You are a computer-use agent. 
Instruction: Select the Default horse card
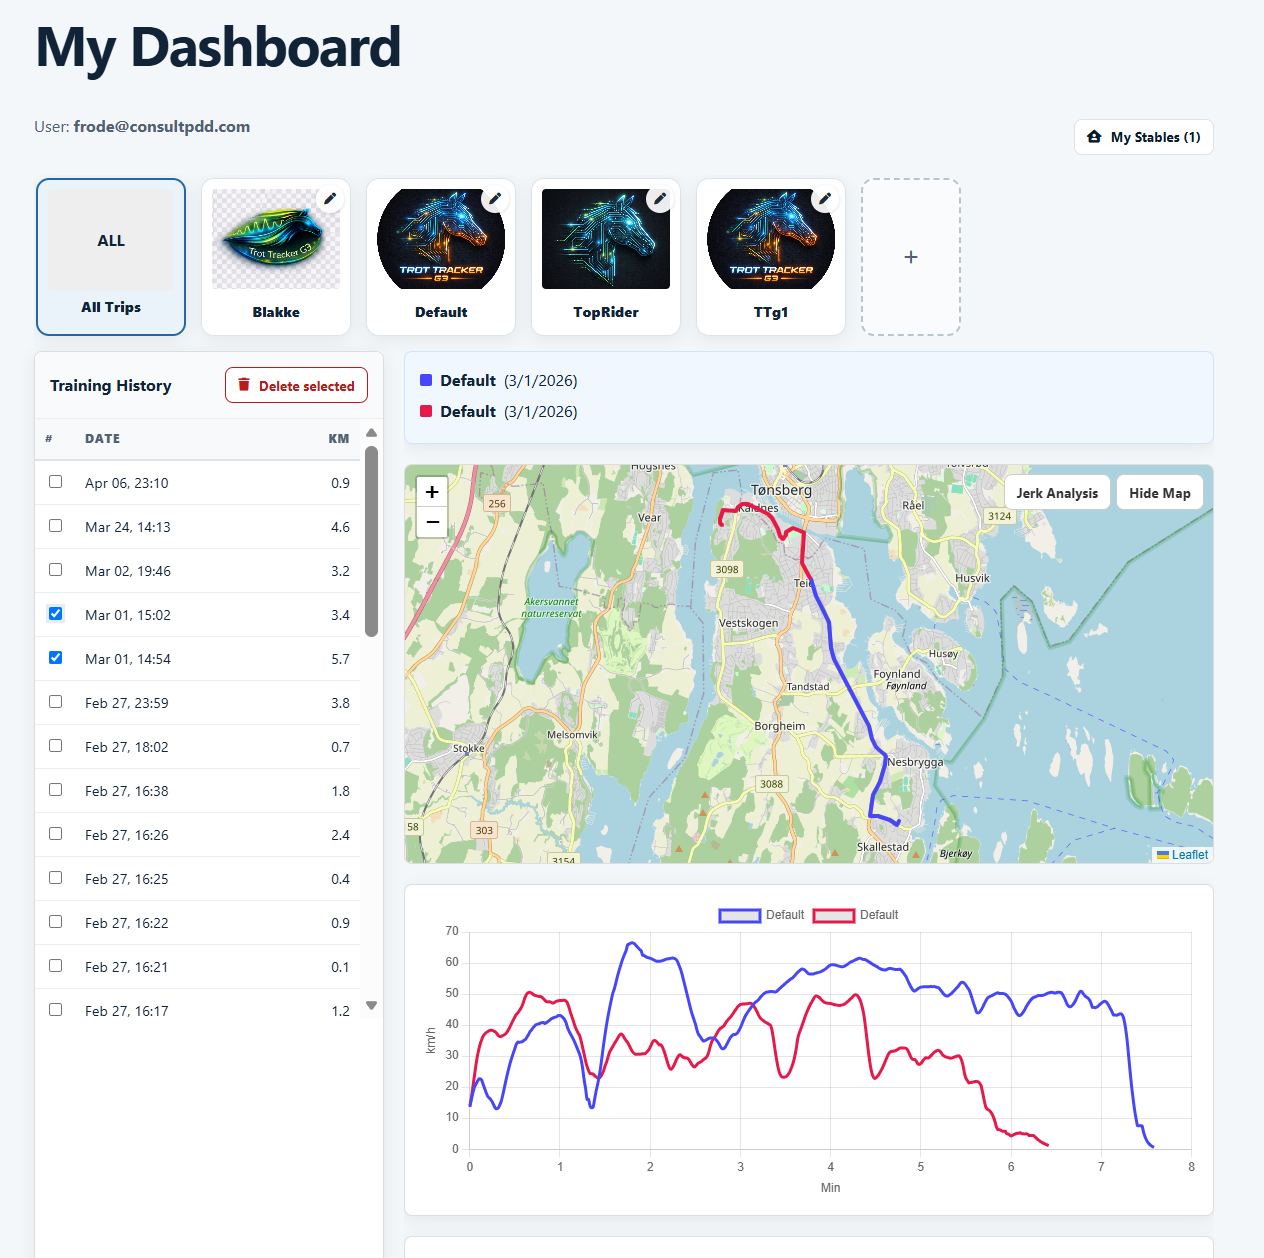pos(441,257)
